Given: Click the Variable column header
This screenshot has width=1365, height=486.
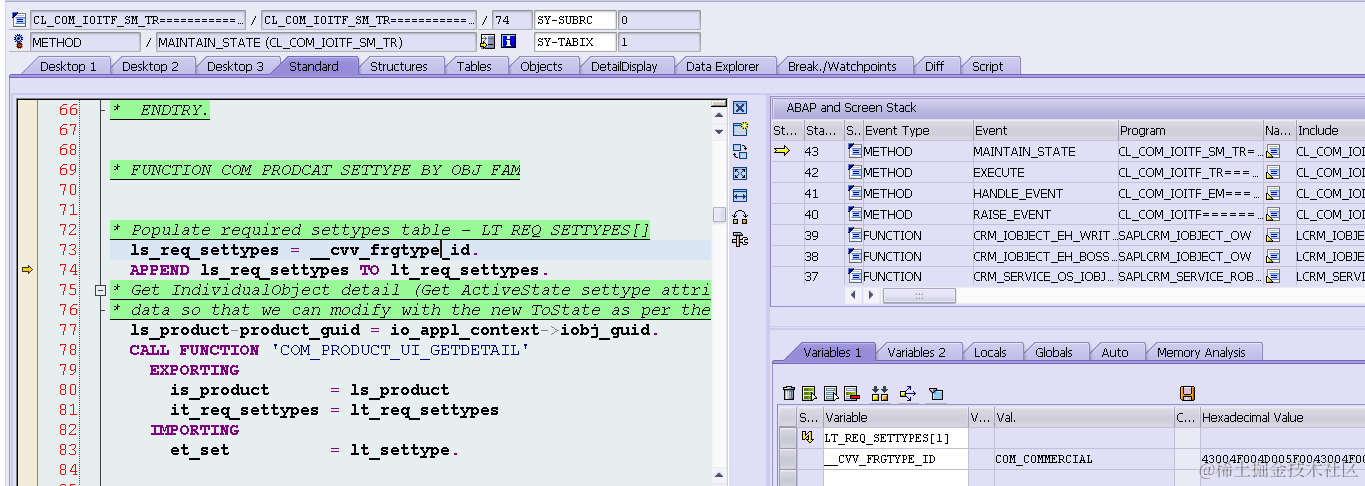Looking at the screenshot, I should [x=895, y=417].
